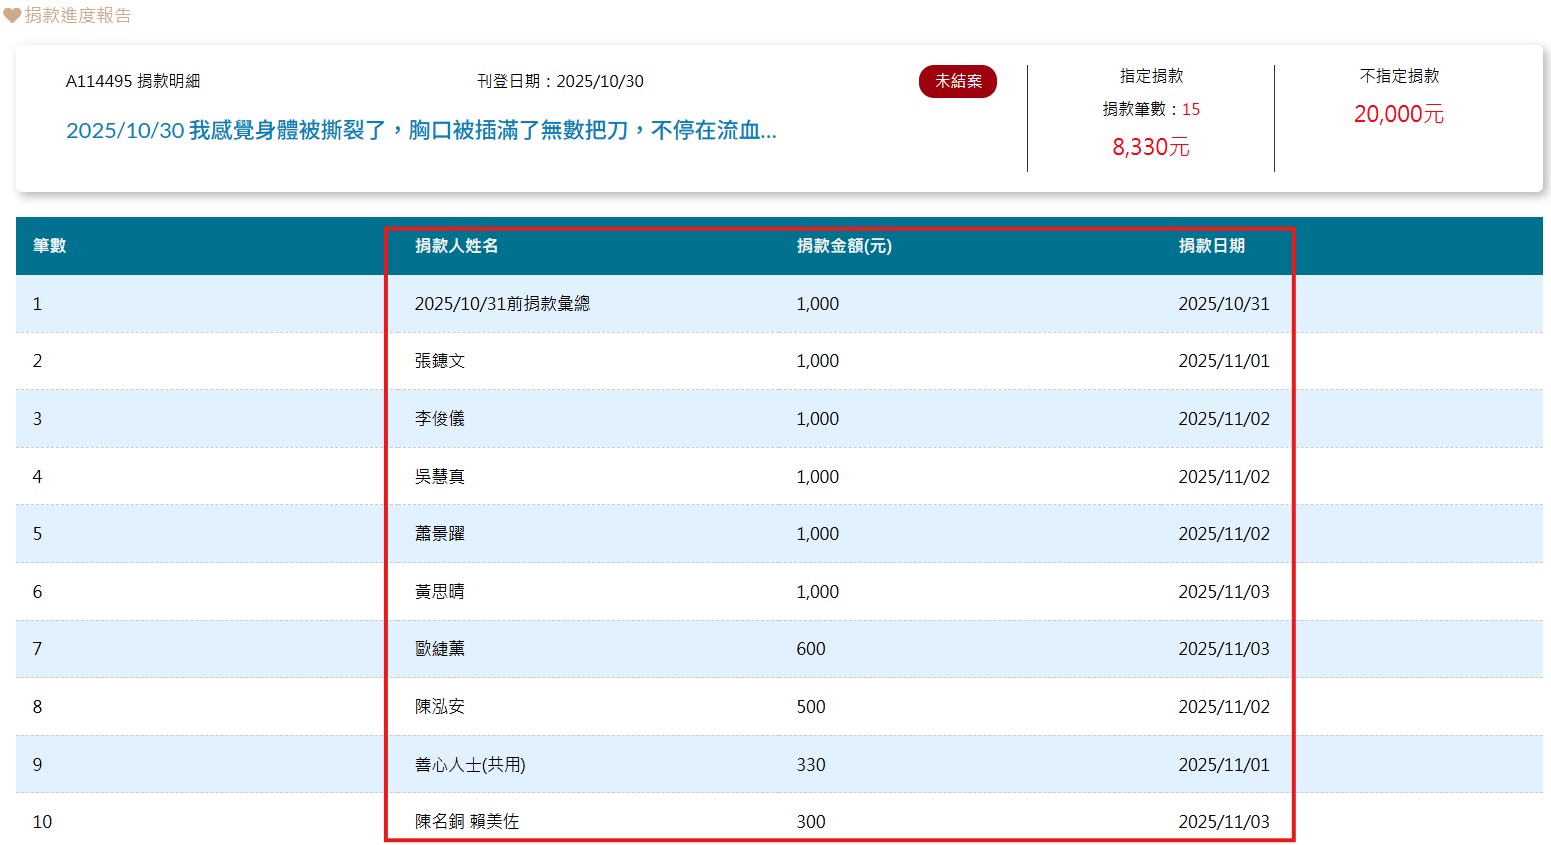Screen dimensions: 1551x845
Task: Select the 20,000元 undesignated donation amount
Action: coord(1398,115)
